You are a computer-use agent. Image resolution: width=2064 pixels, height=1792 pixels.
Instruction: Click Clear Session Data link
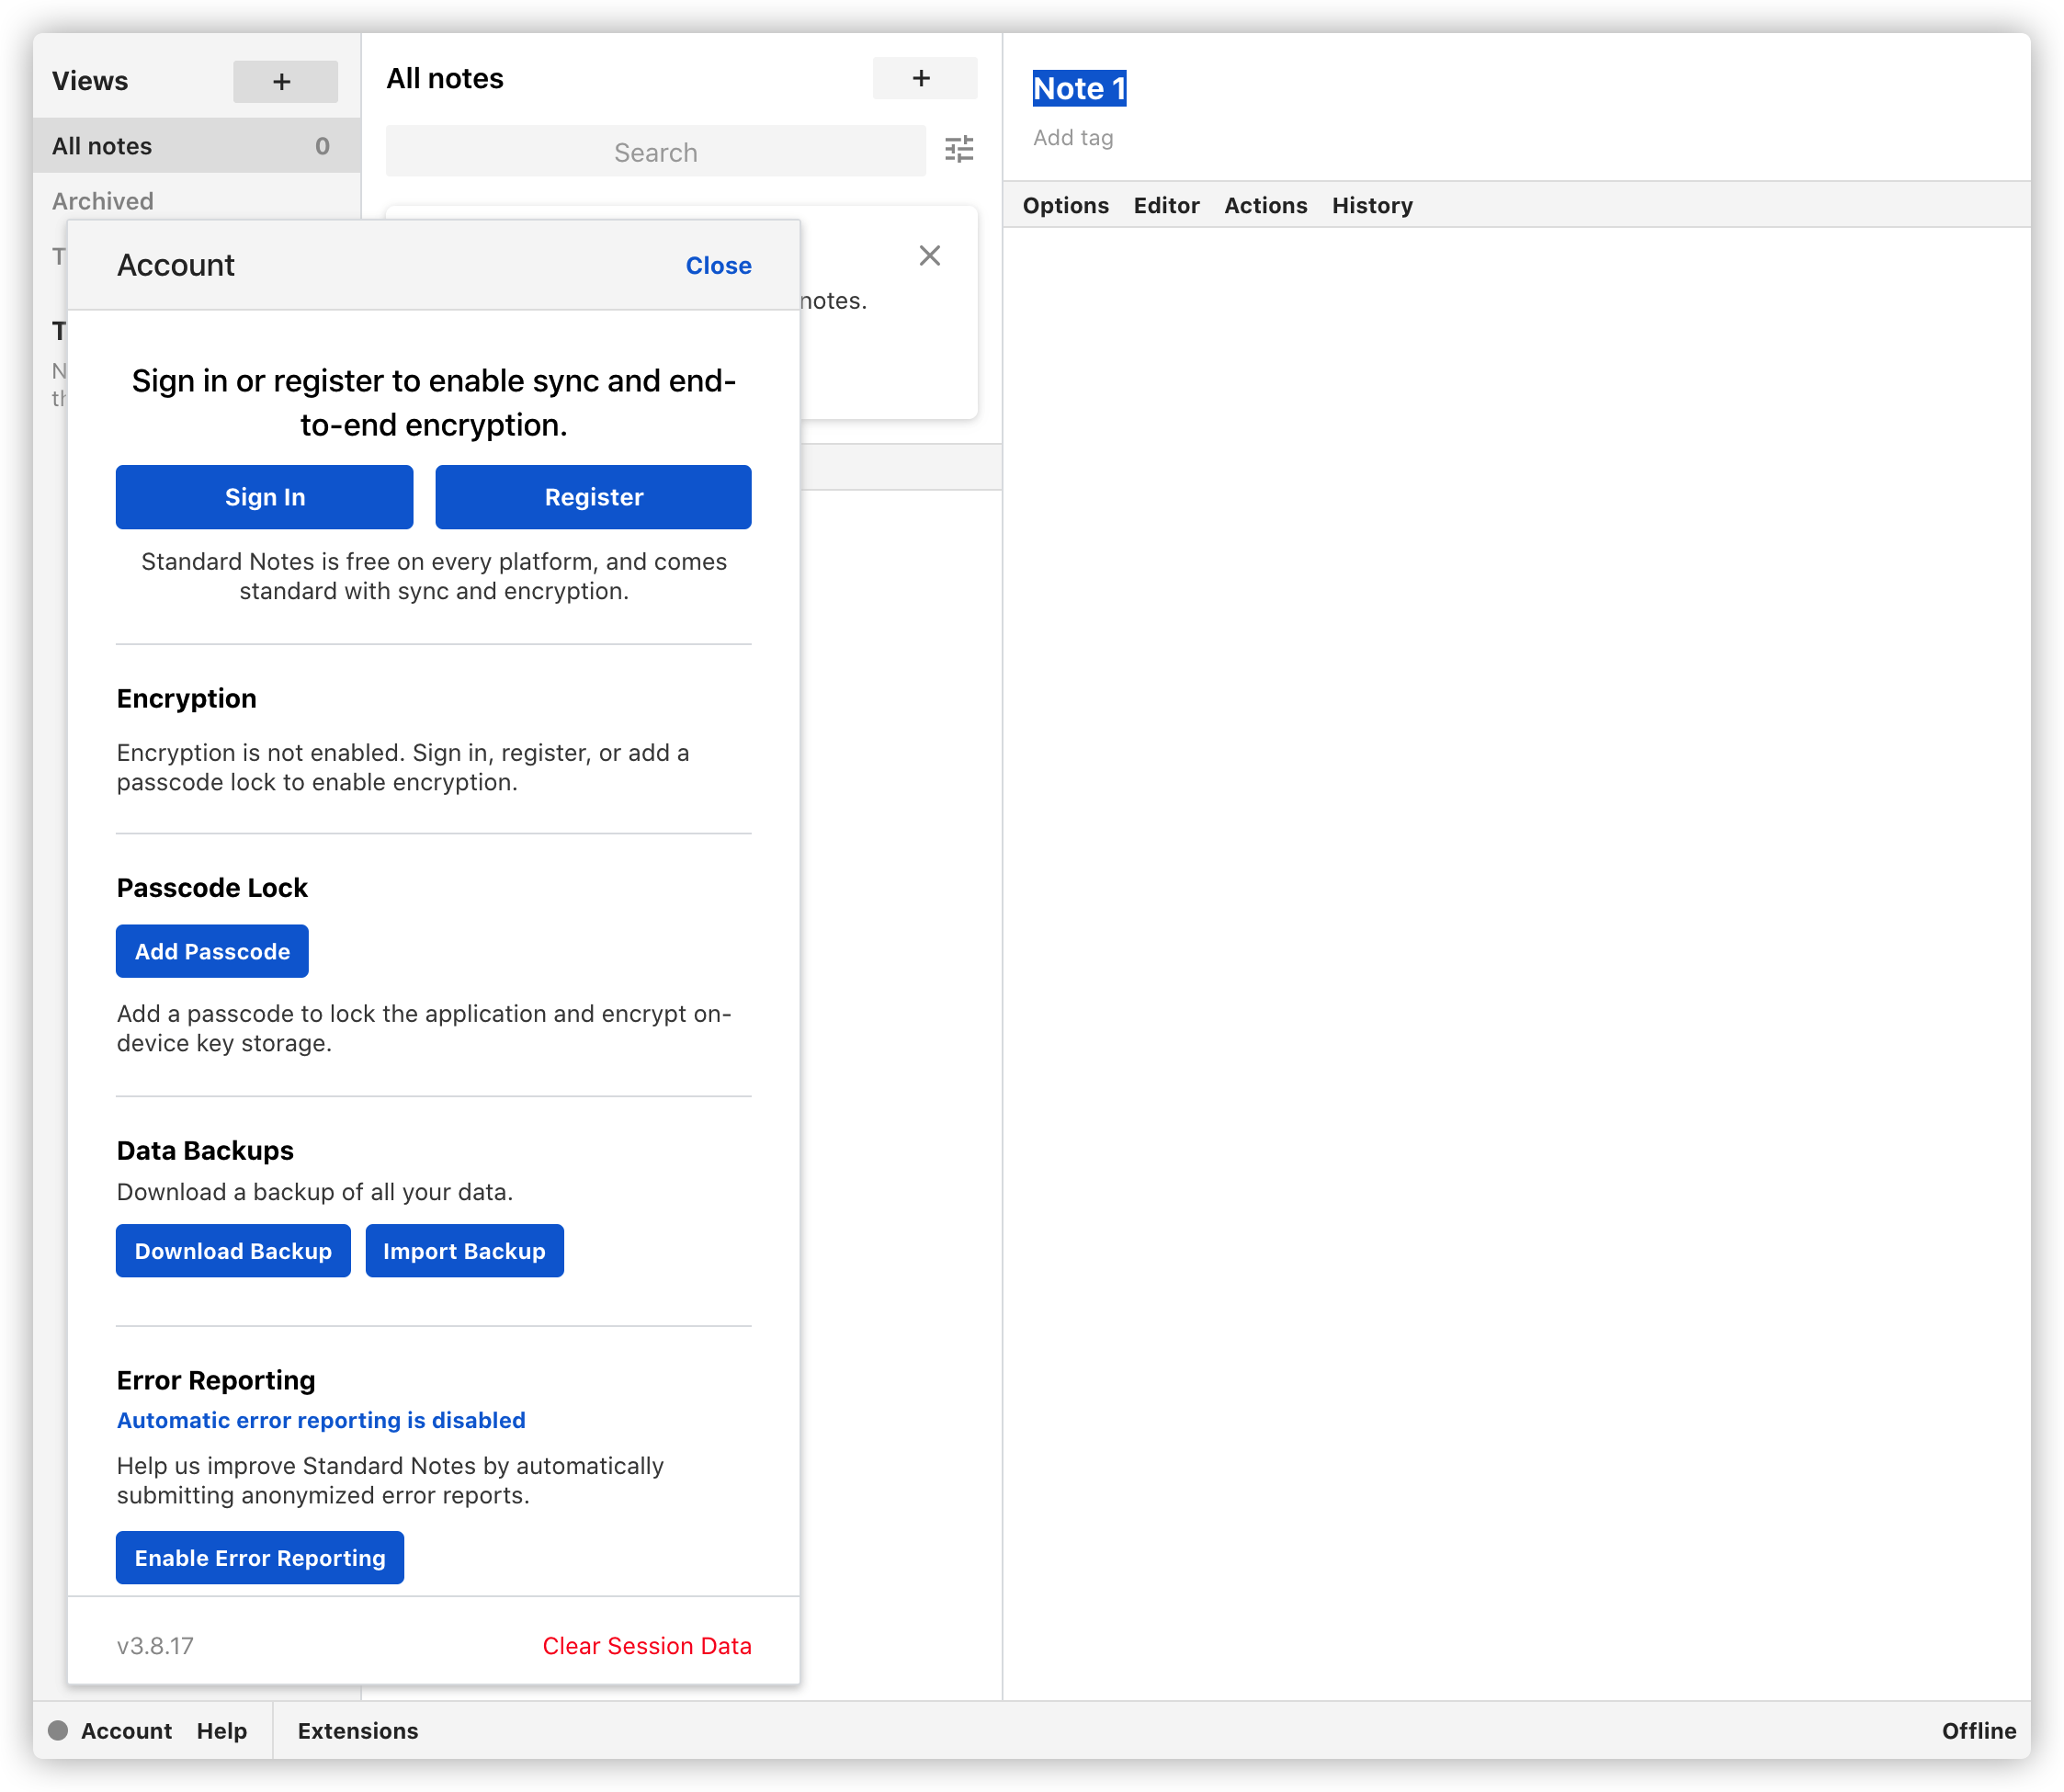(x=646, y=1646)
